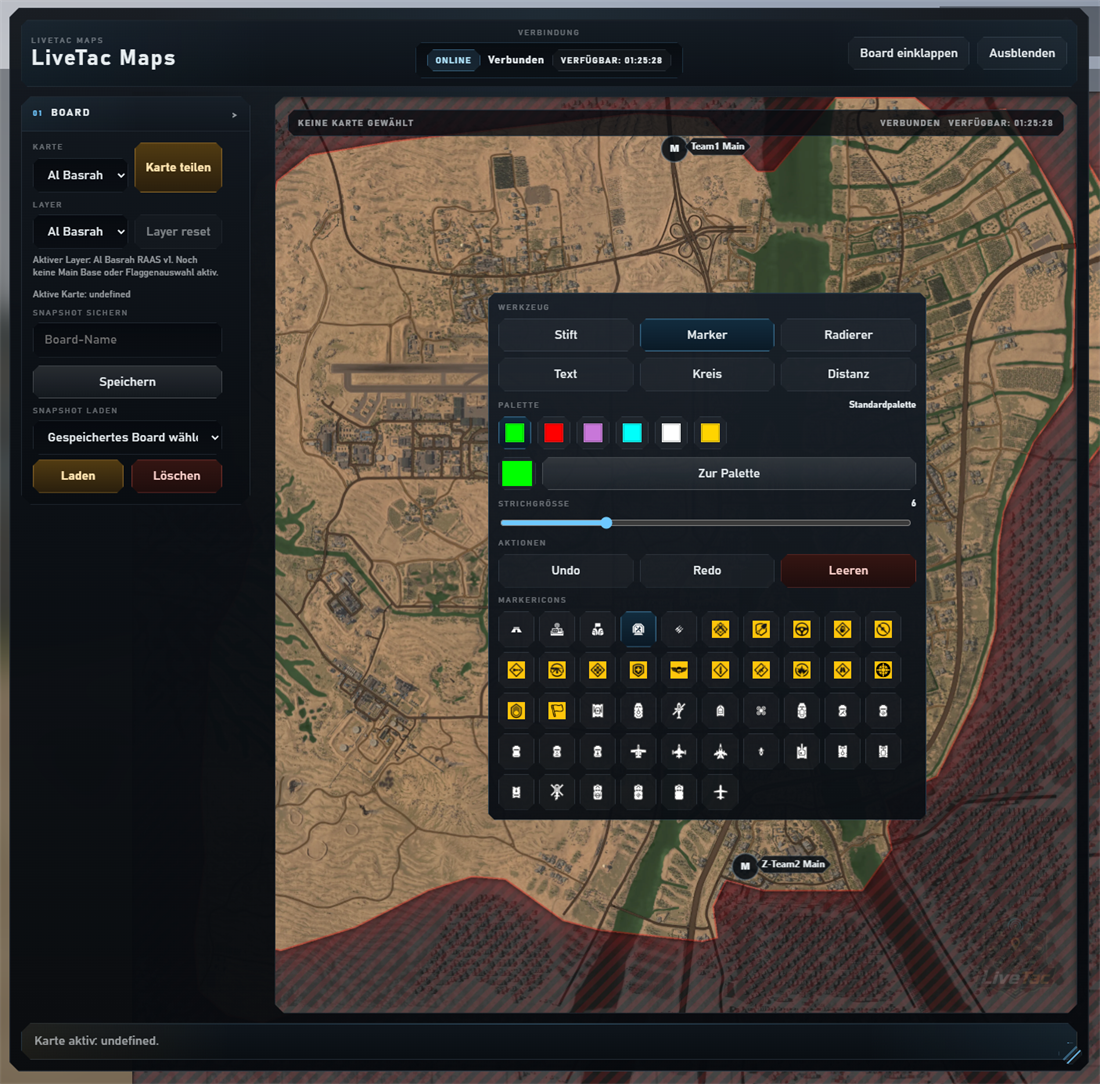This screenshot has height=1084, width=1100.
Task: Pick the white palette swatch
Action: 671,433
